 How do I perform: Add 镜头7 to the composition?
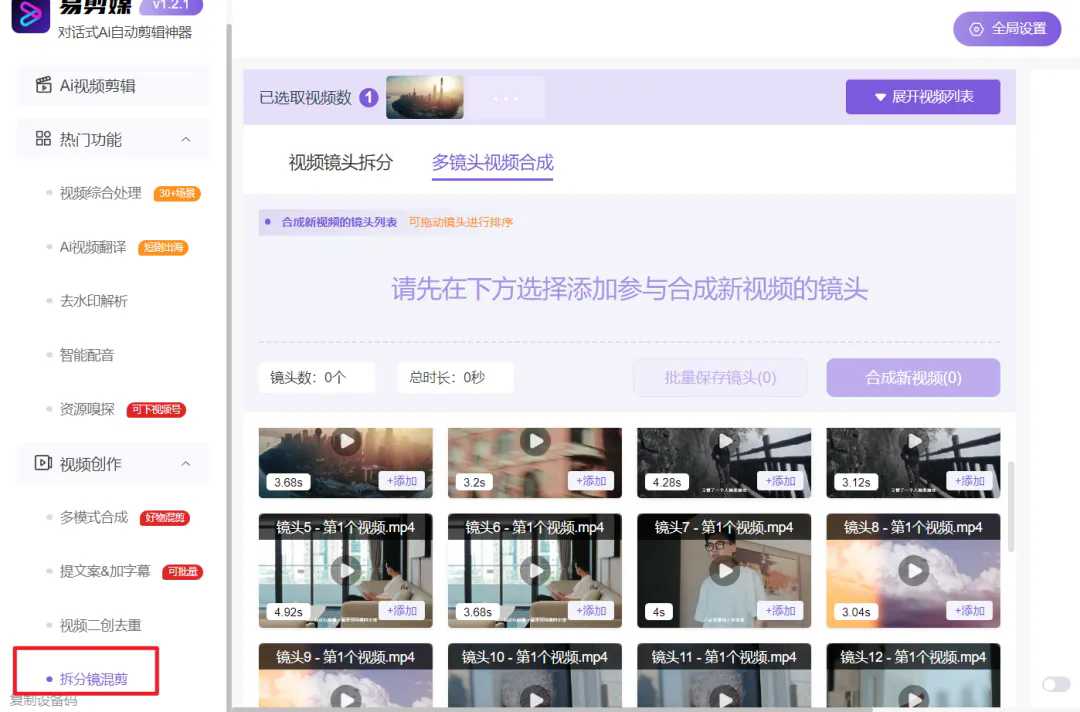780,611
